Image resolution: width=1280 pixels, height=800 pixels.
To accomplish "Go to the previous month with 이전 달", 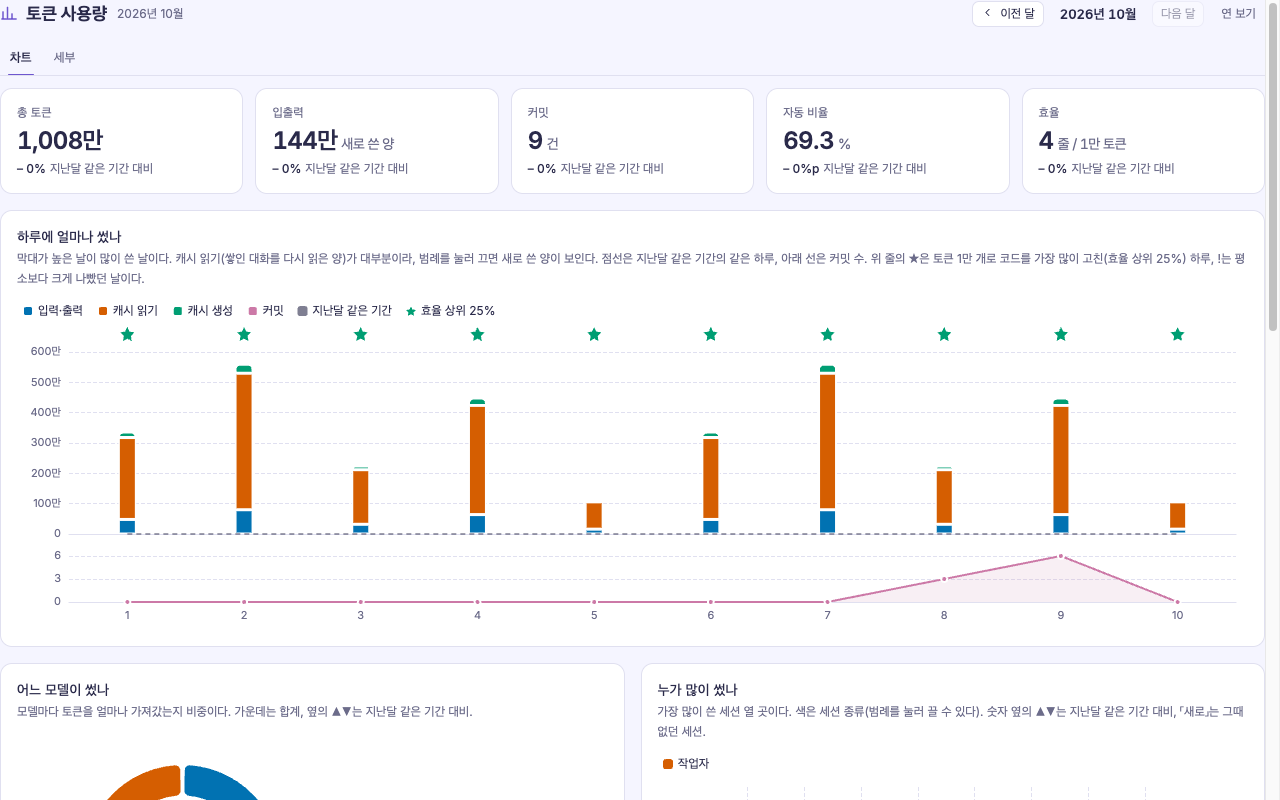I will (1008, 14).
